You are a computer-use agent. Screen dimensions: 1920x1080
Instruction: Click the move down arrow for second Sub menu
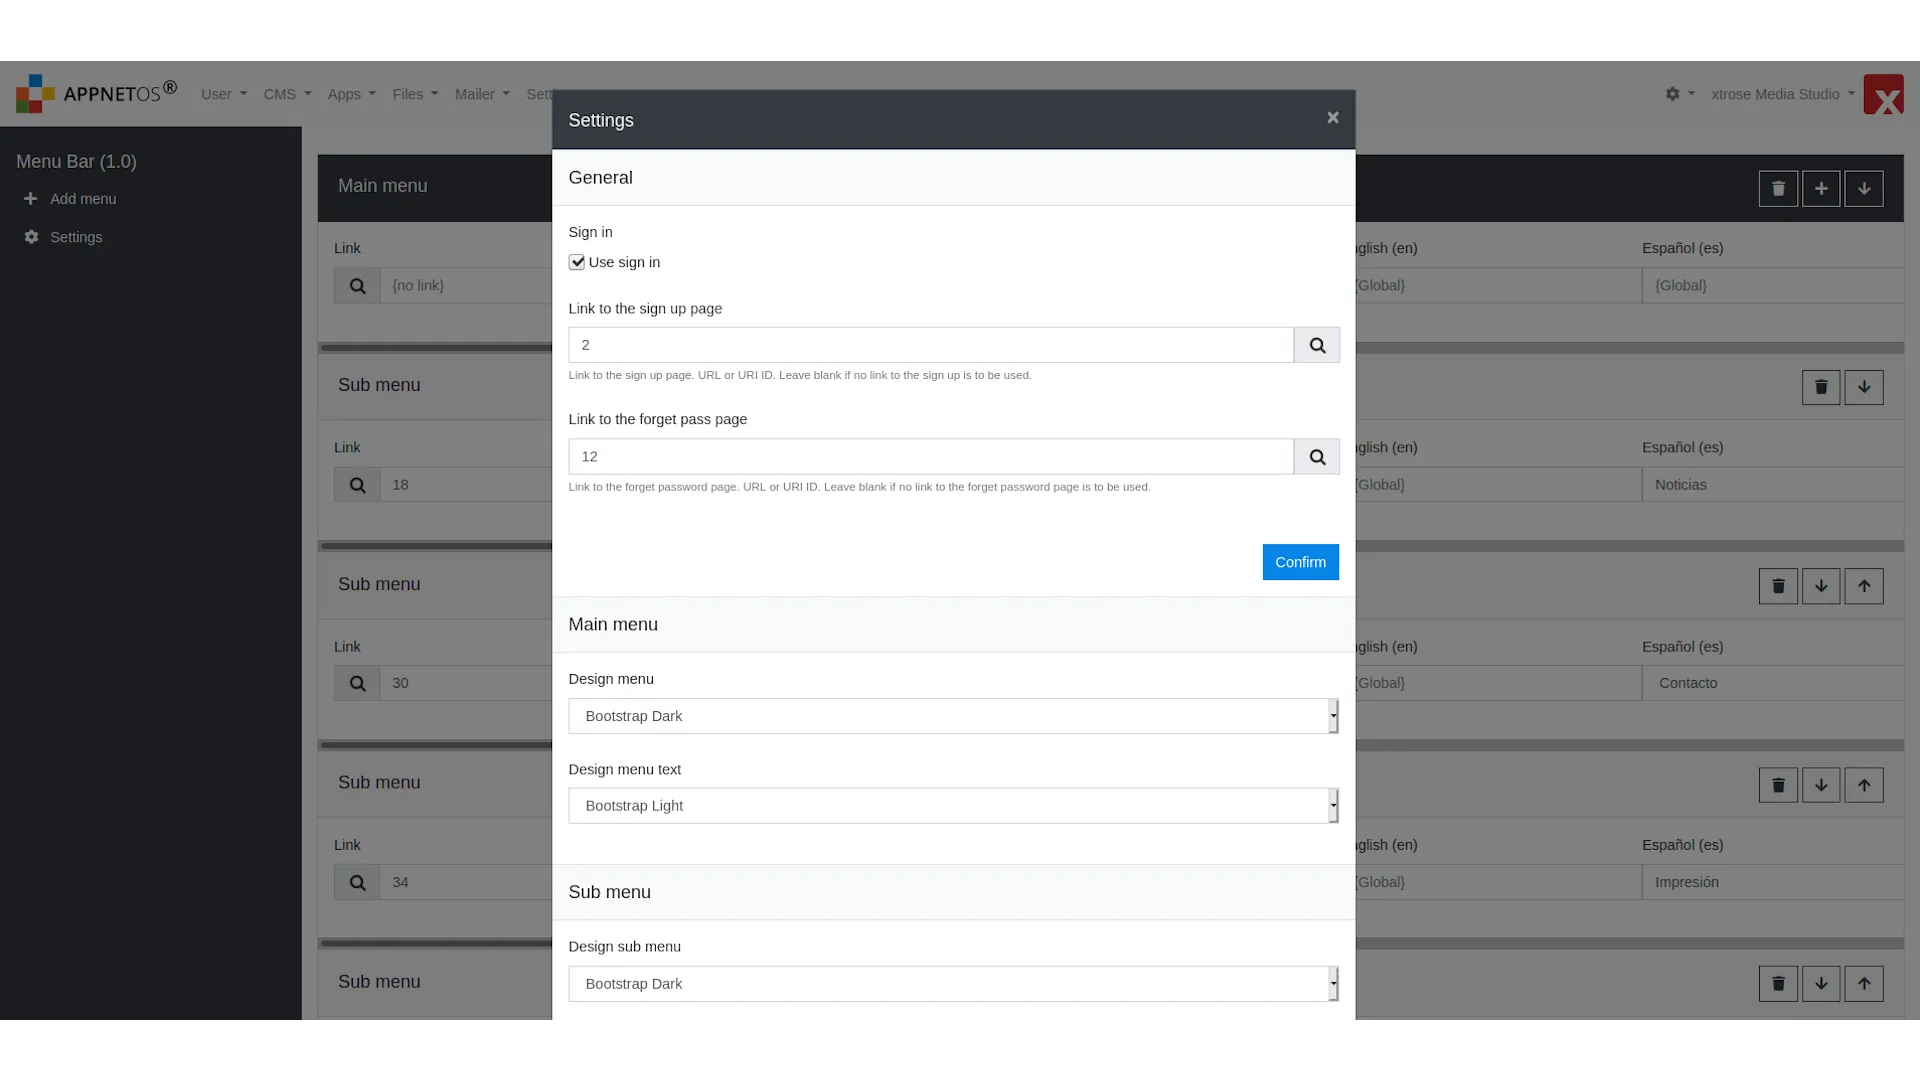[1821, 585]
